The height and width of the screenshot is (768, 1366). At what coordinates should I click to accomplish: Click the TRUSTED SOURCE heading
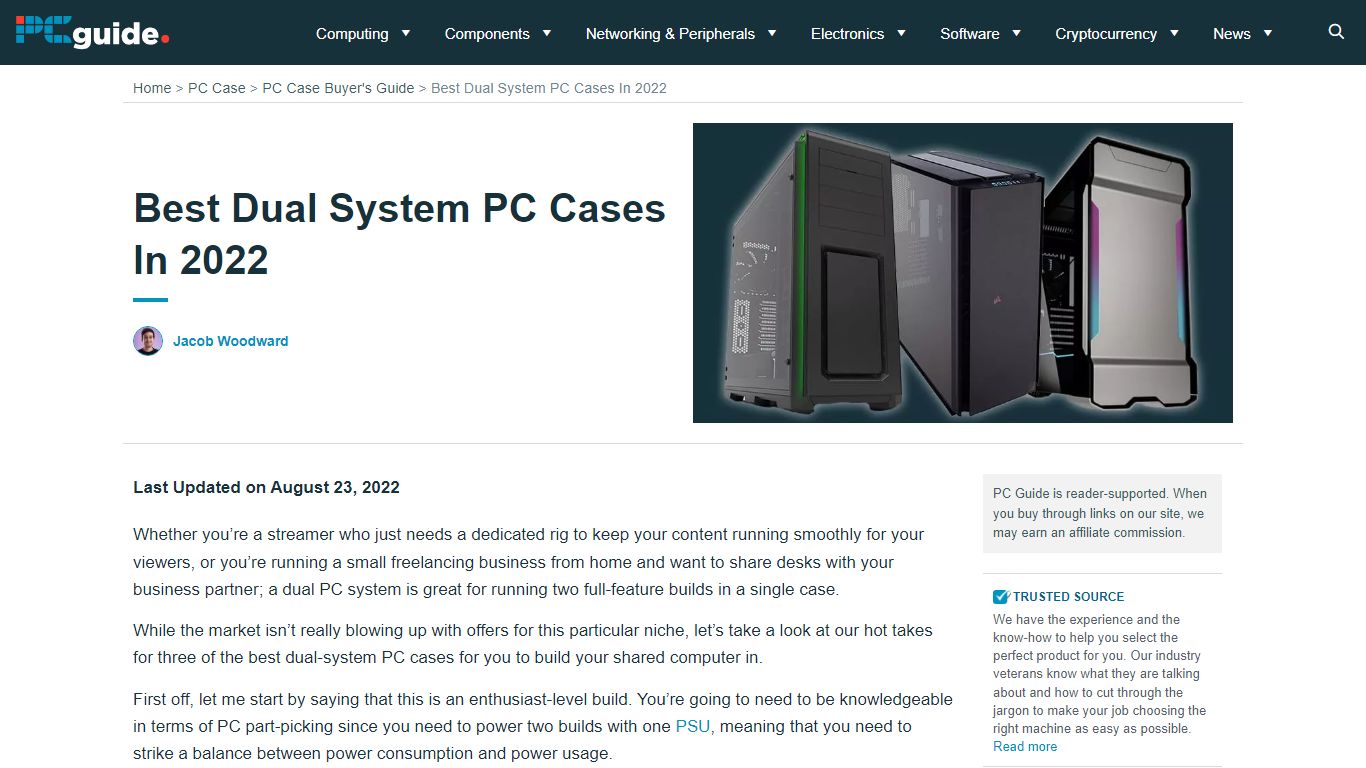[x=1068, y=596]
